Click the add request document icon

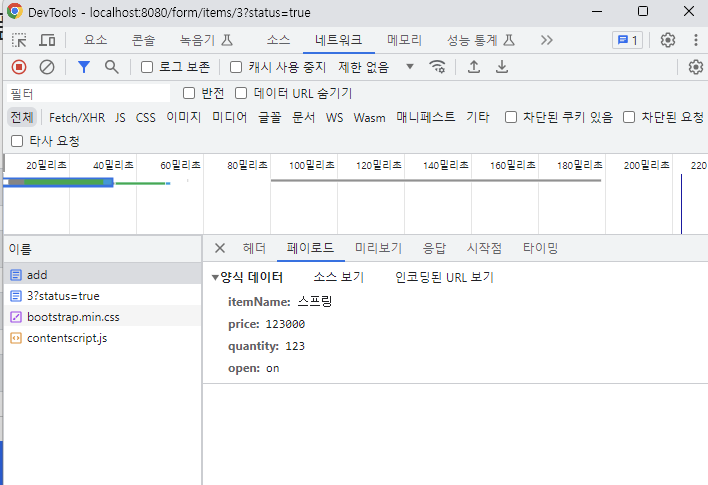[16, 275]
